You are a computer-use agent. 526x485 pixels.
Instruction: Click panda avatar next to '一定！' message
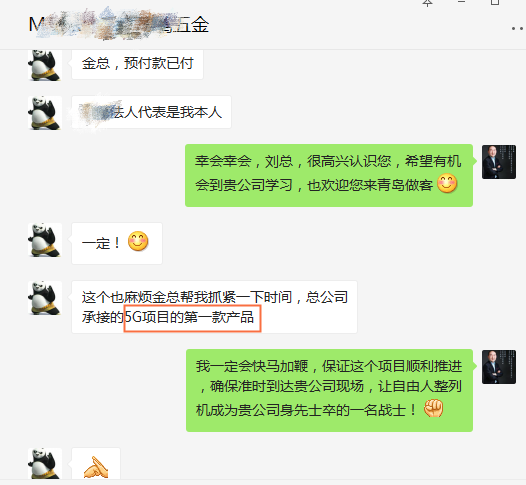pos(45,240)
